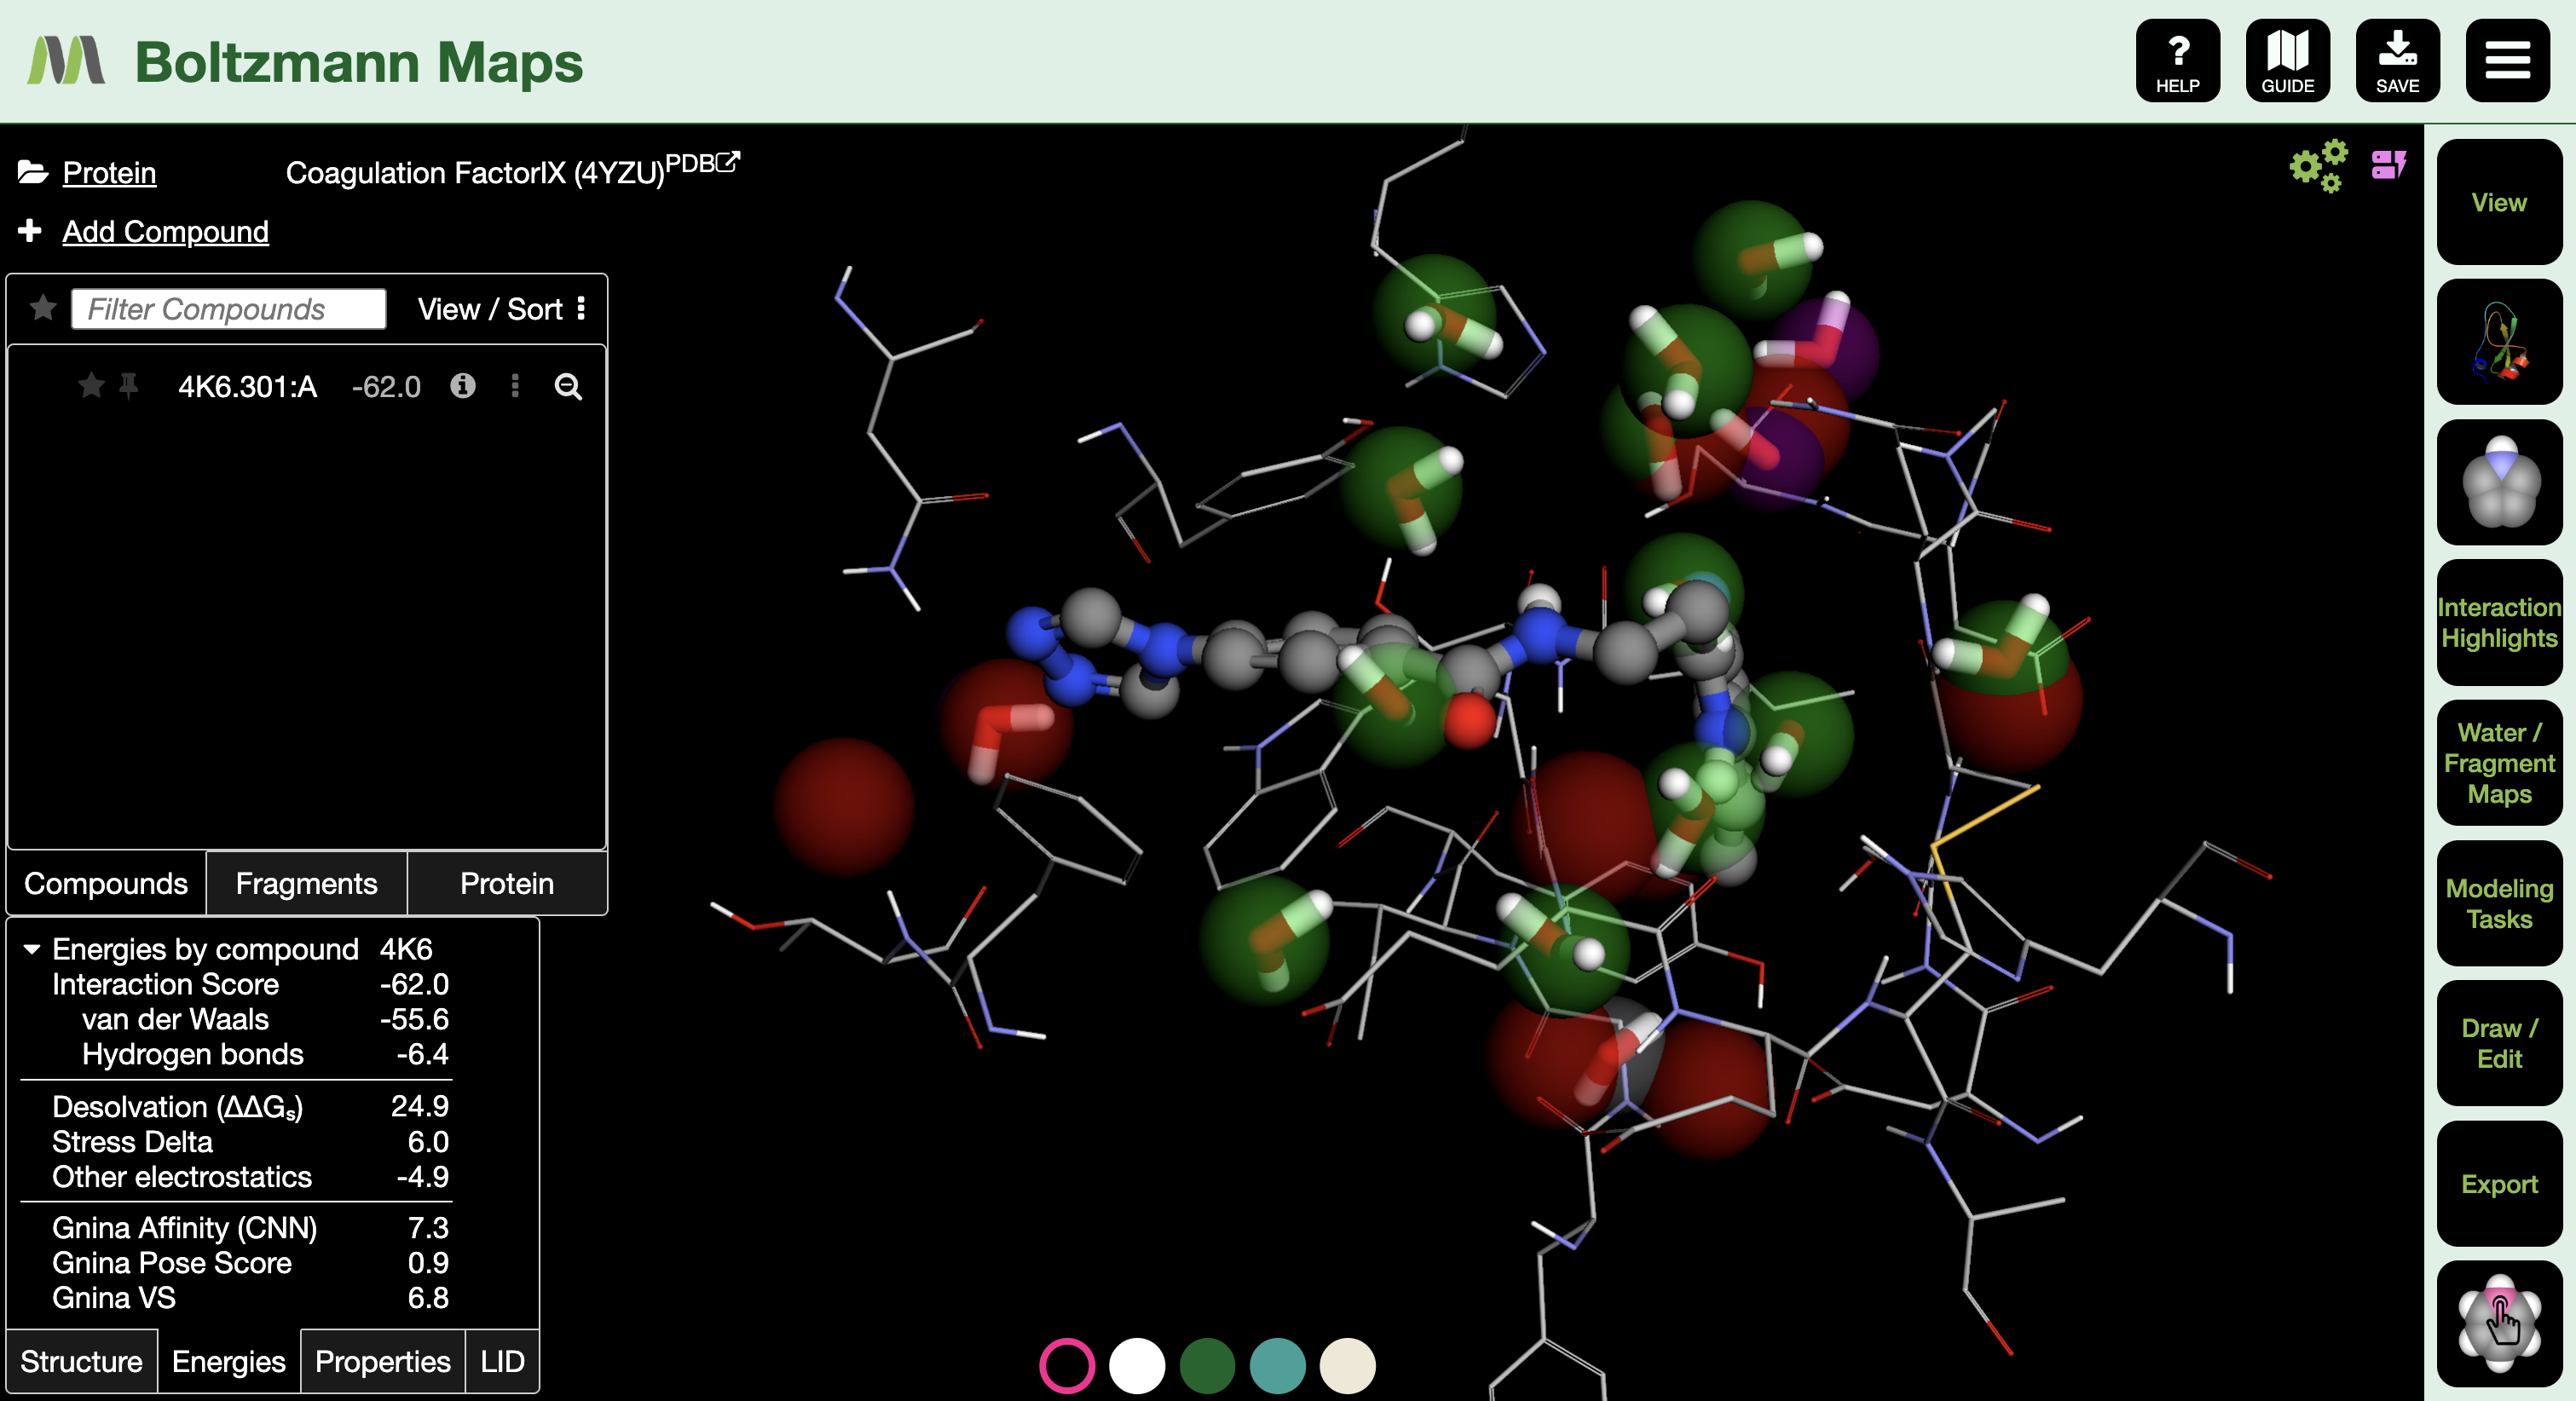Click the Boltzmann Maps logo
Viewport: 2576px width, 1401px height.
[66, 61]
